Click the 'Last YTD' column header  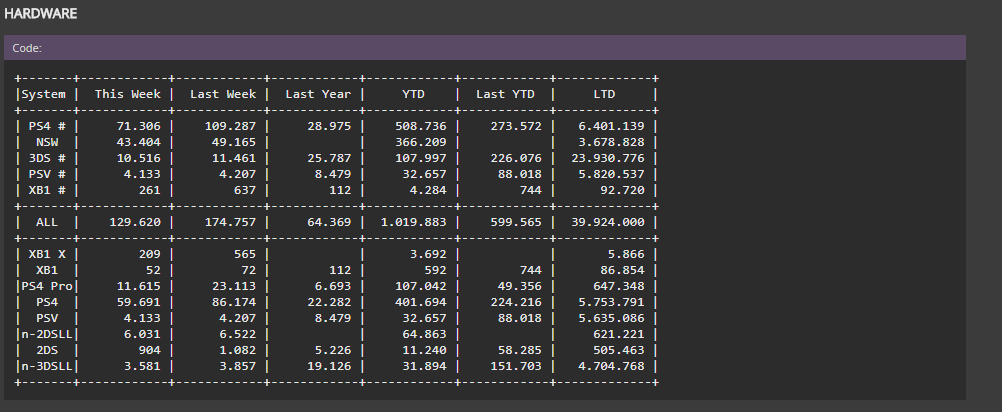(505, 94)
